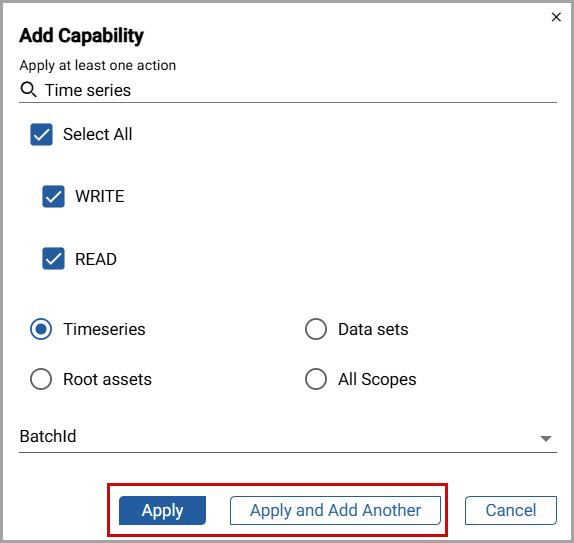
Task: Apply the capability
Action: tap(162, 510)
